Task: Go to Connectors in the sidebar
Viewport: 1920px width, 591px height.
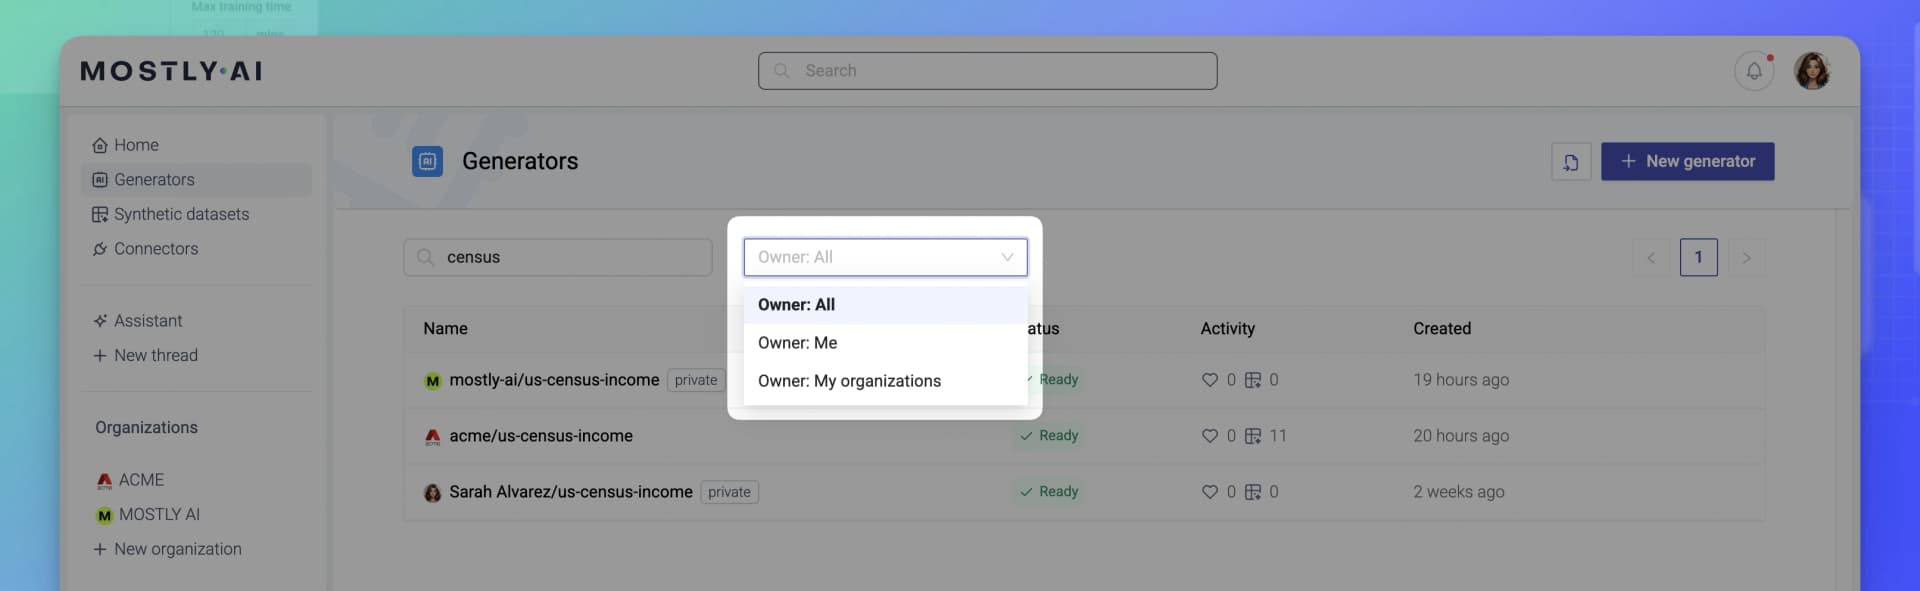Action: (x=156, y=249)
